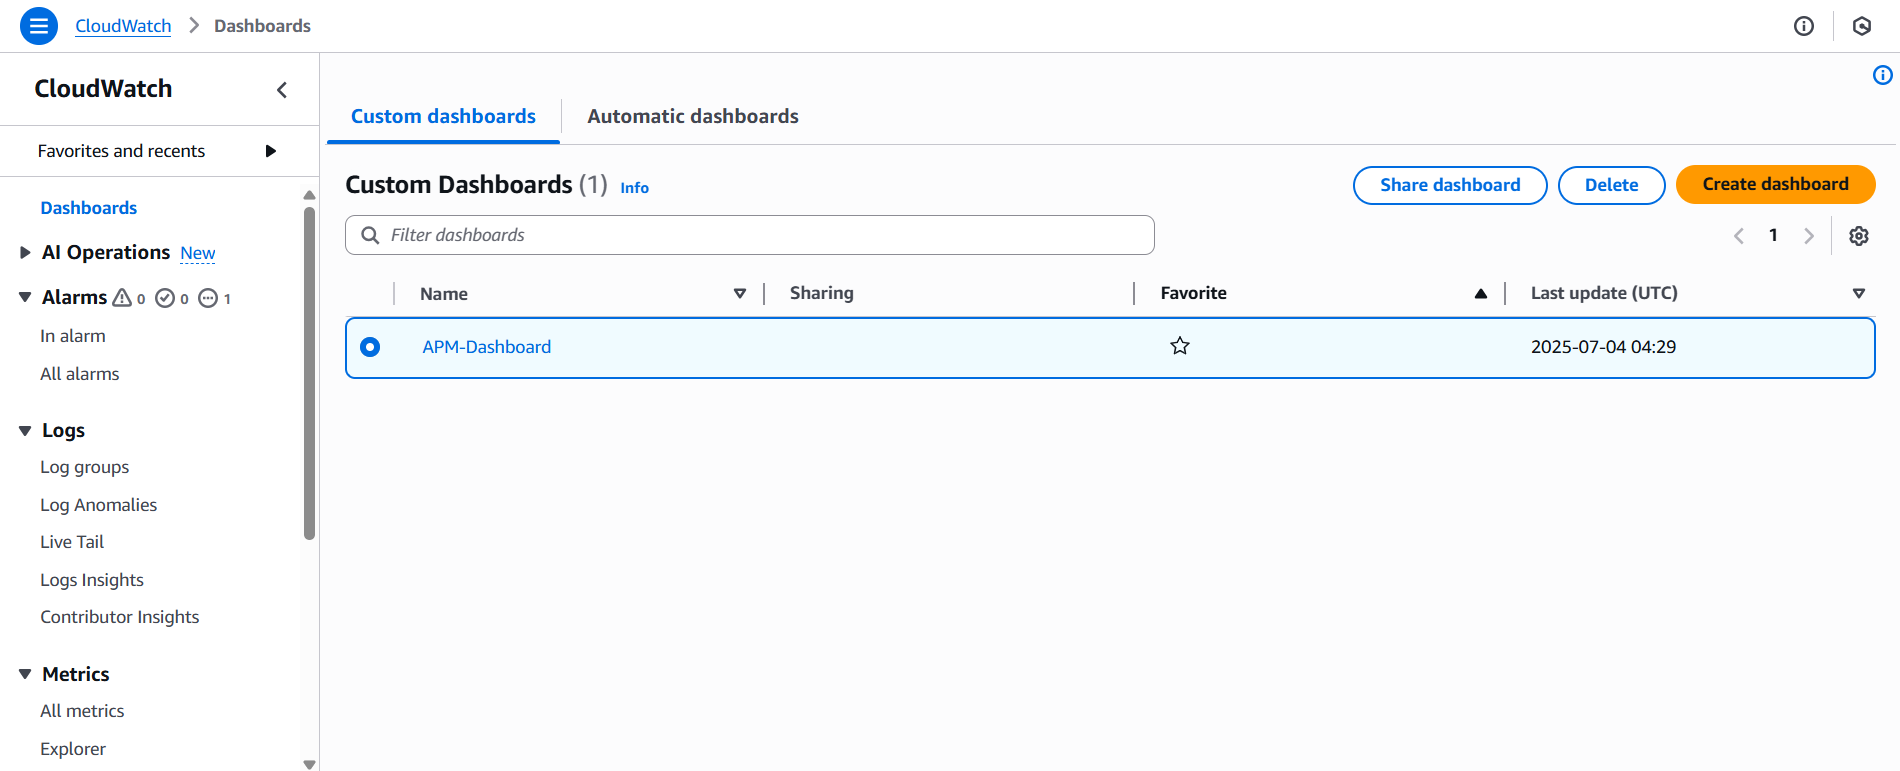Select the Custom dashboards tab

point(443,117)
